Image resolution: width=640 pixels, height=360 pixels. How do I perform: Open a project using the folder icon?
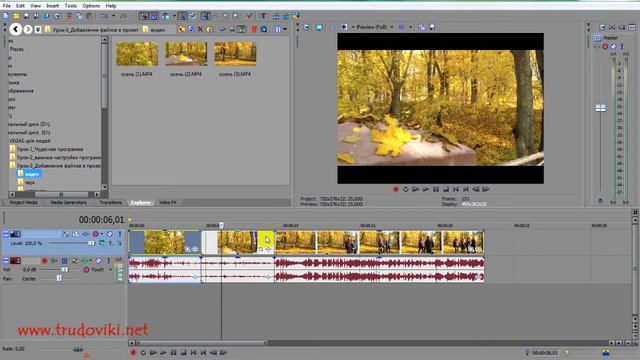16,16
